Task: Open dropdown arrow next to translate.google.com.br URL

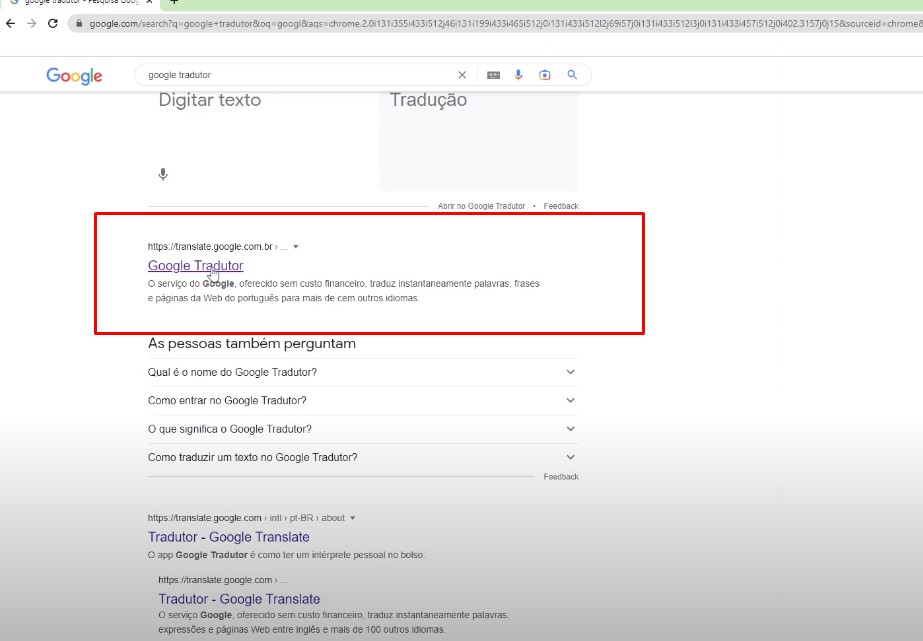Action: point(296,247)
